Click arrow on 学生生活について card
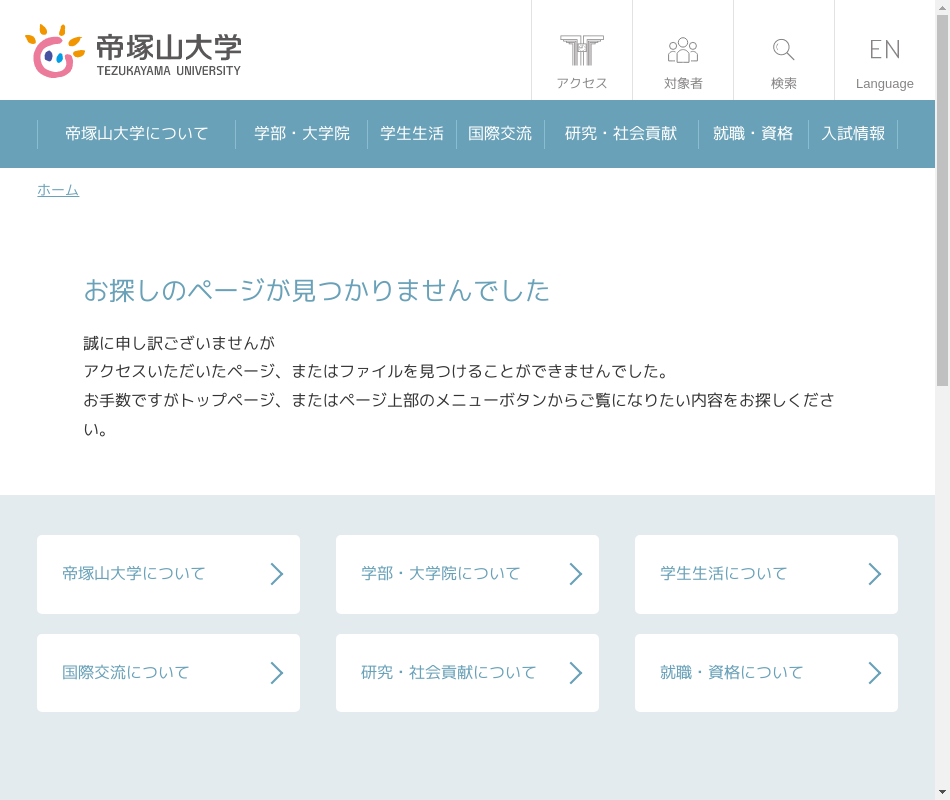Screen dimensions: 950x800 click(x=875, y=574)
